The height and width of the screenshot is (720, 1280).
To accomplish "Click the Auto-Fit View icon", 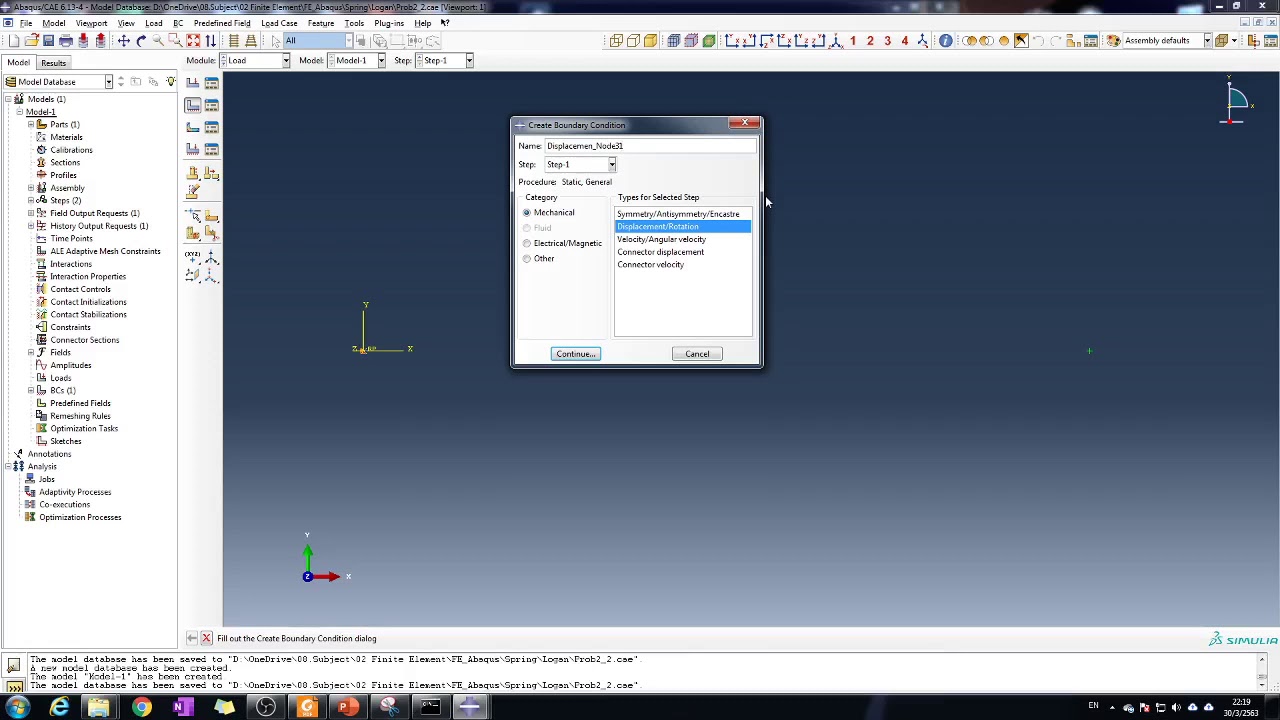I will [x=193, y=41].
